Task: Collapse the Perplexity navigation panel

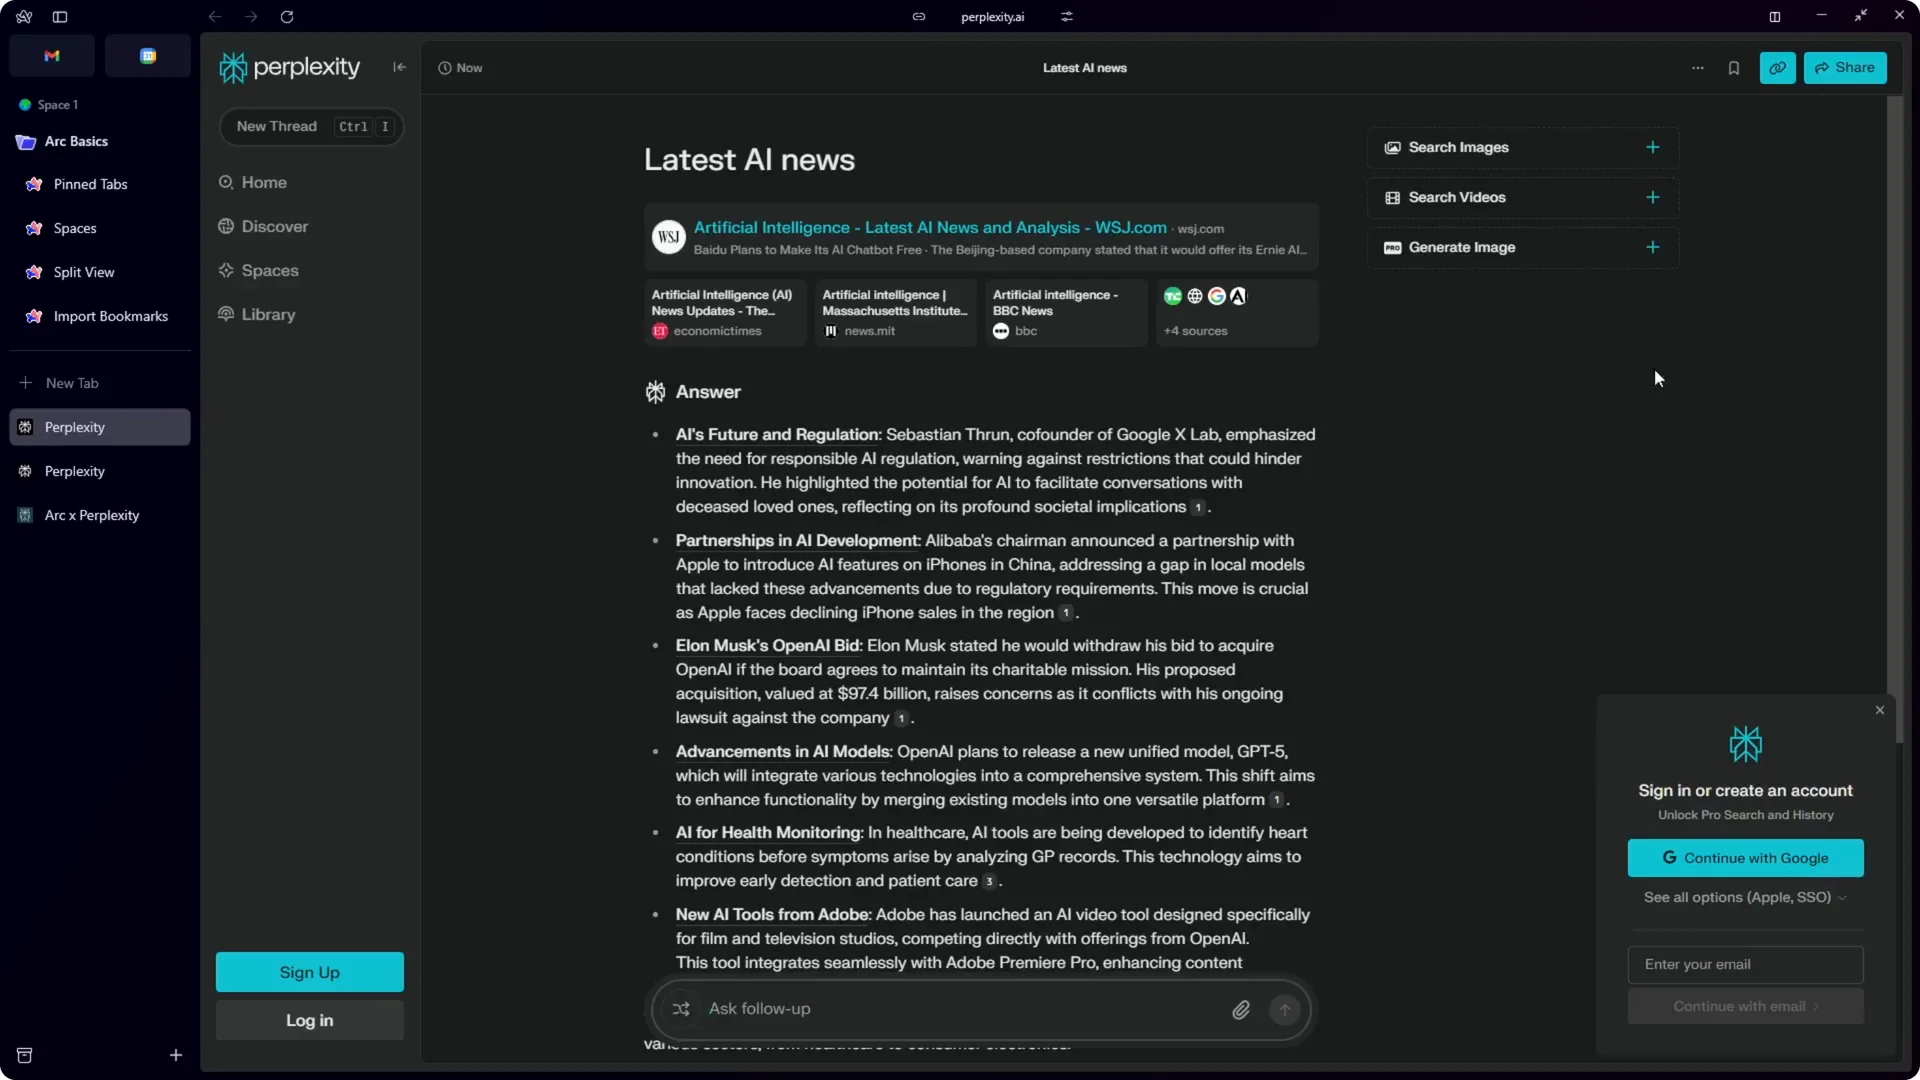Action: 399,67
